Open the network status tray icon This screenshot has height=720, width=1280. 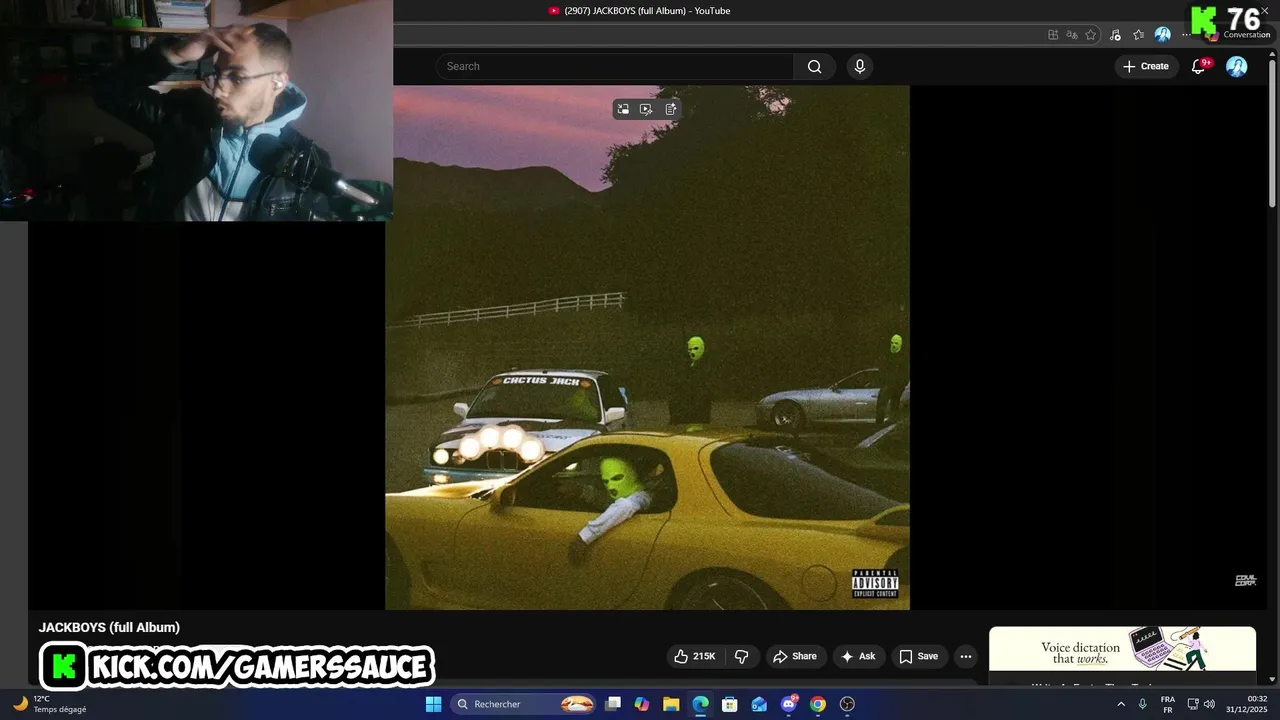(x=1193, y=704)
